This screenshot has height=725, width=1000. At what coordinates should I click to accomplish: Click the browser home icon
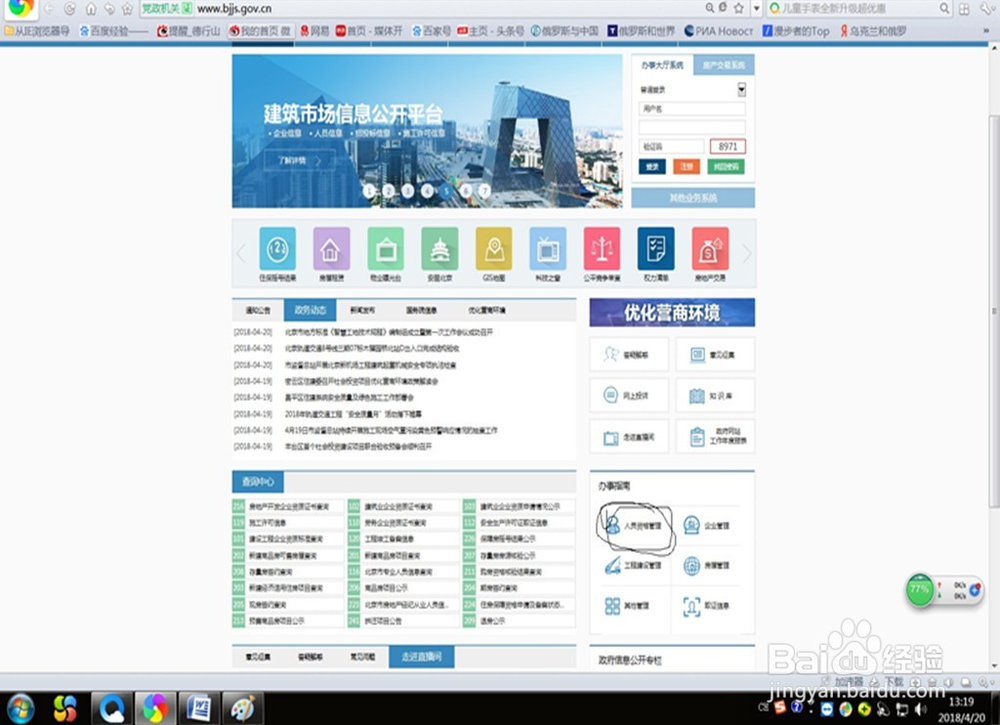pyautogui.click(x=91, y=9)
